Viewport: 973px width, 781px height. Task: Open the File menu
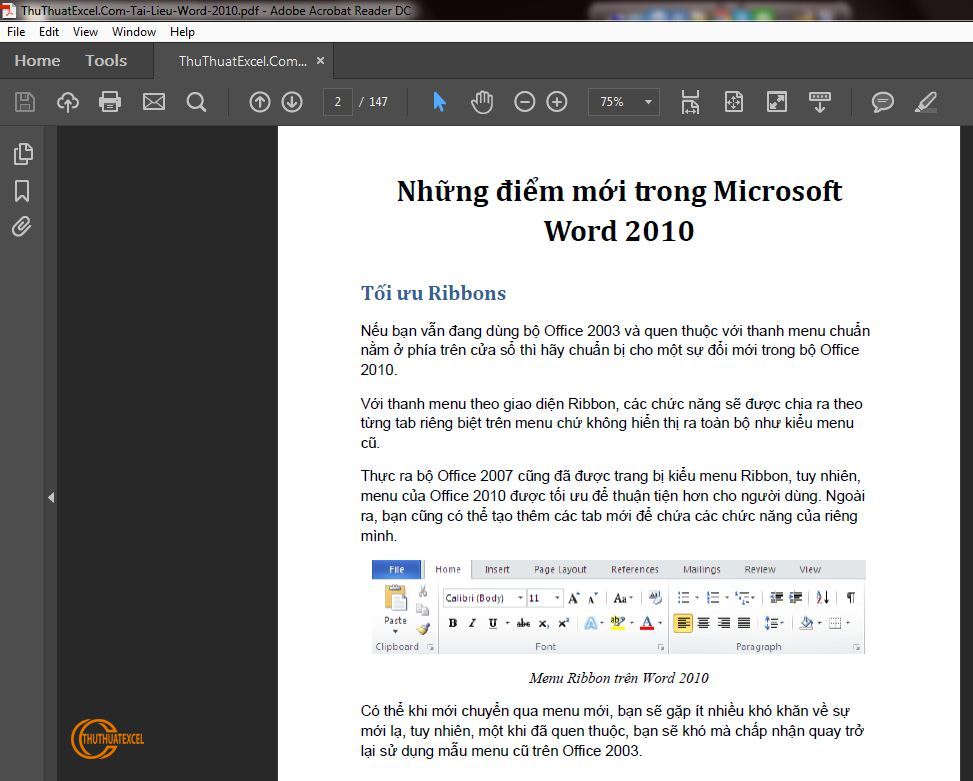(16, 32)
